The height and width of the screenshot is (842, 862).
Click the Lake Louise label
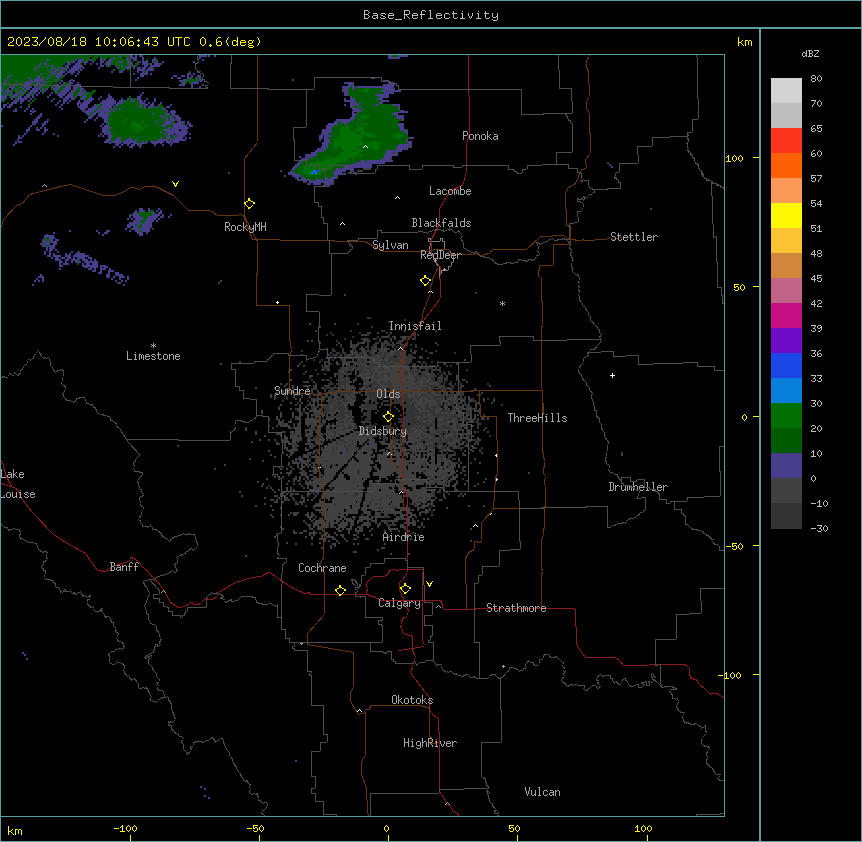(x=16, y=484)
